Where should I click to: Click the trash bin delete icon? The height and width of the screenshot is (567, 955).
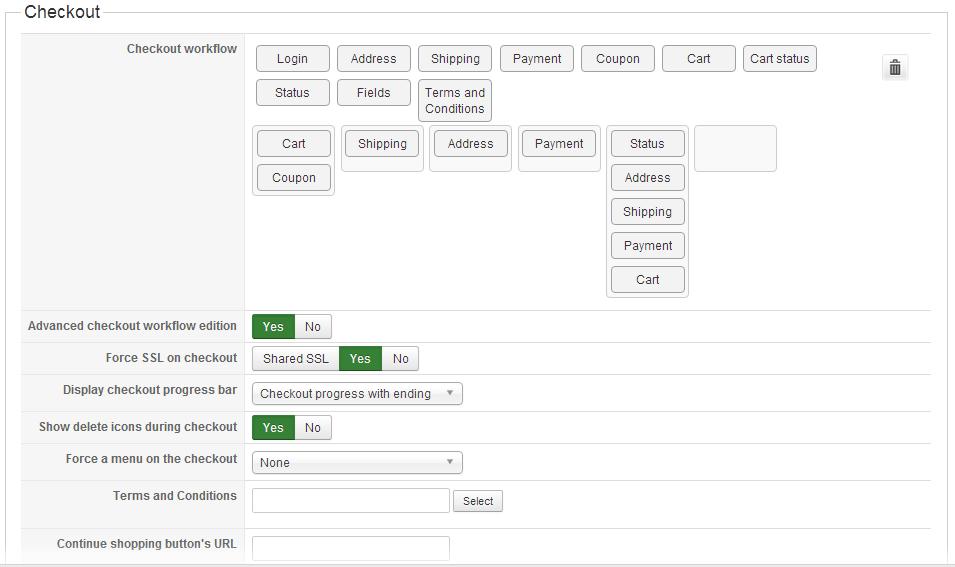pos(895,68)
